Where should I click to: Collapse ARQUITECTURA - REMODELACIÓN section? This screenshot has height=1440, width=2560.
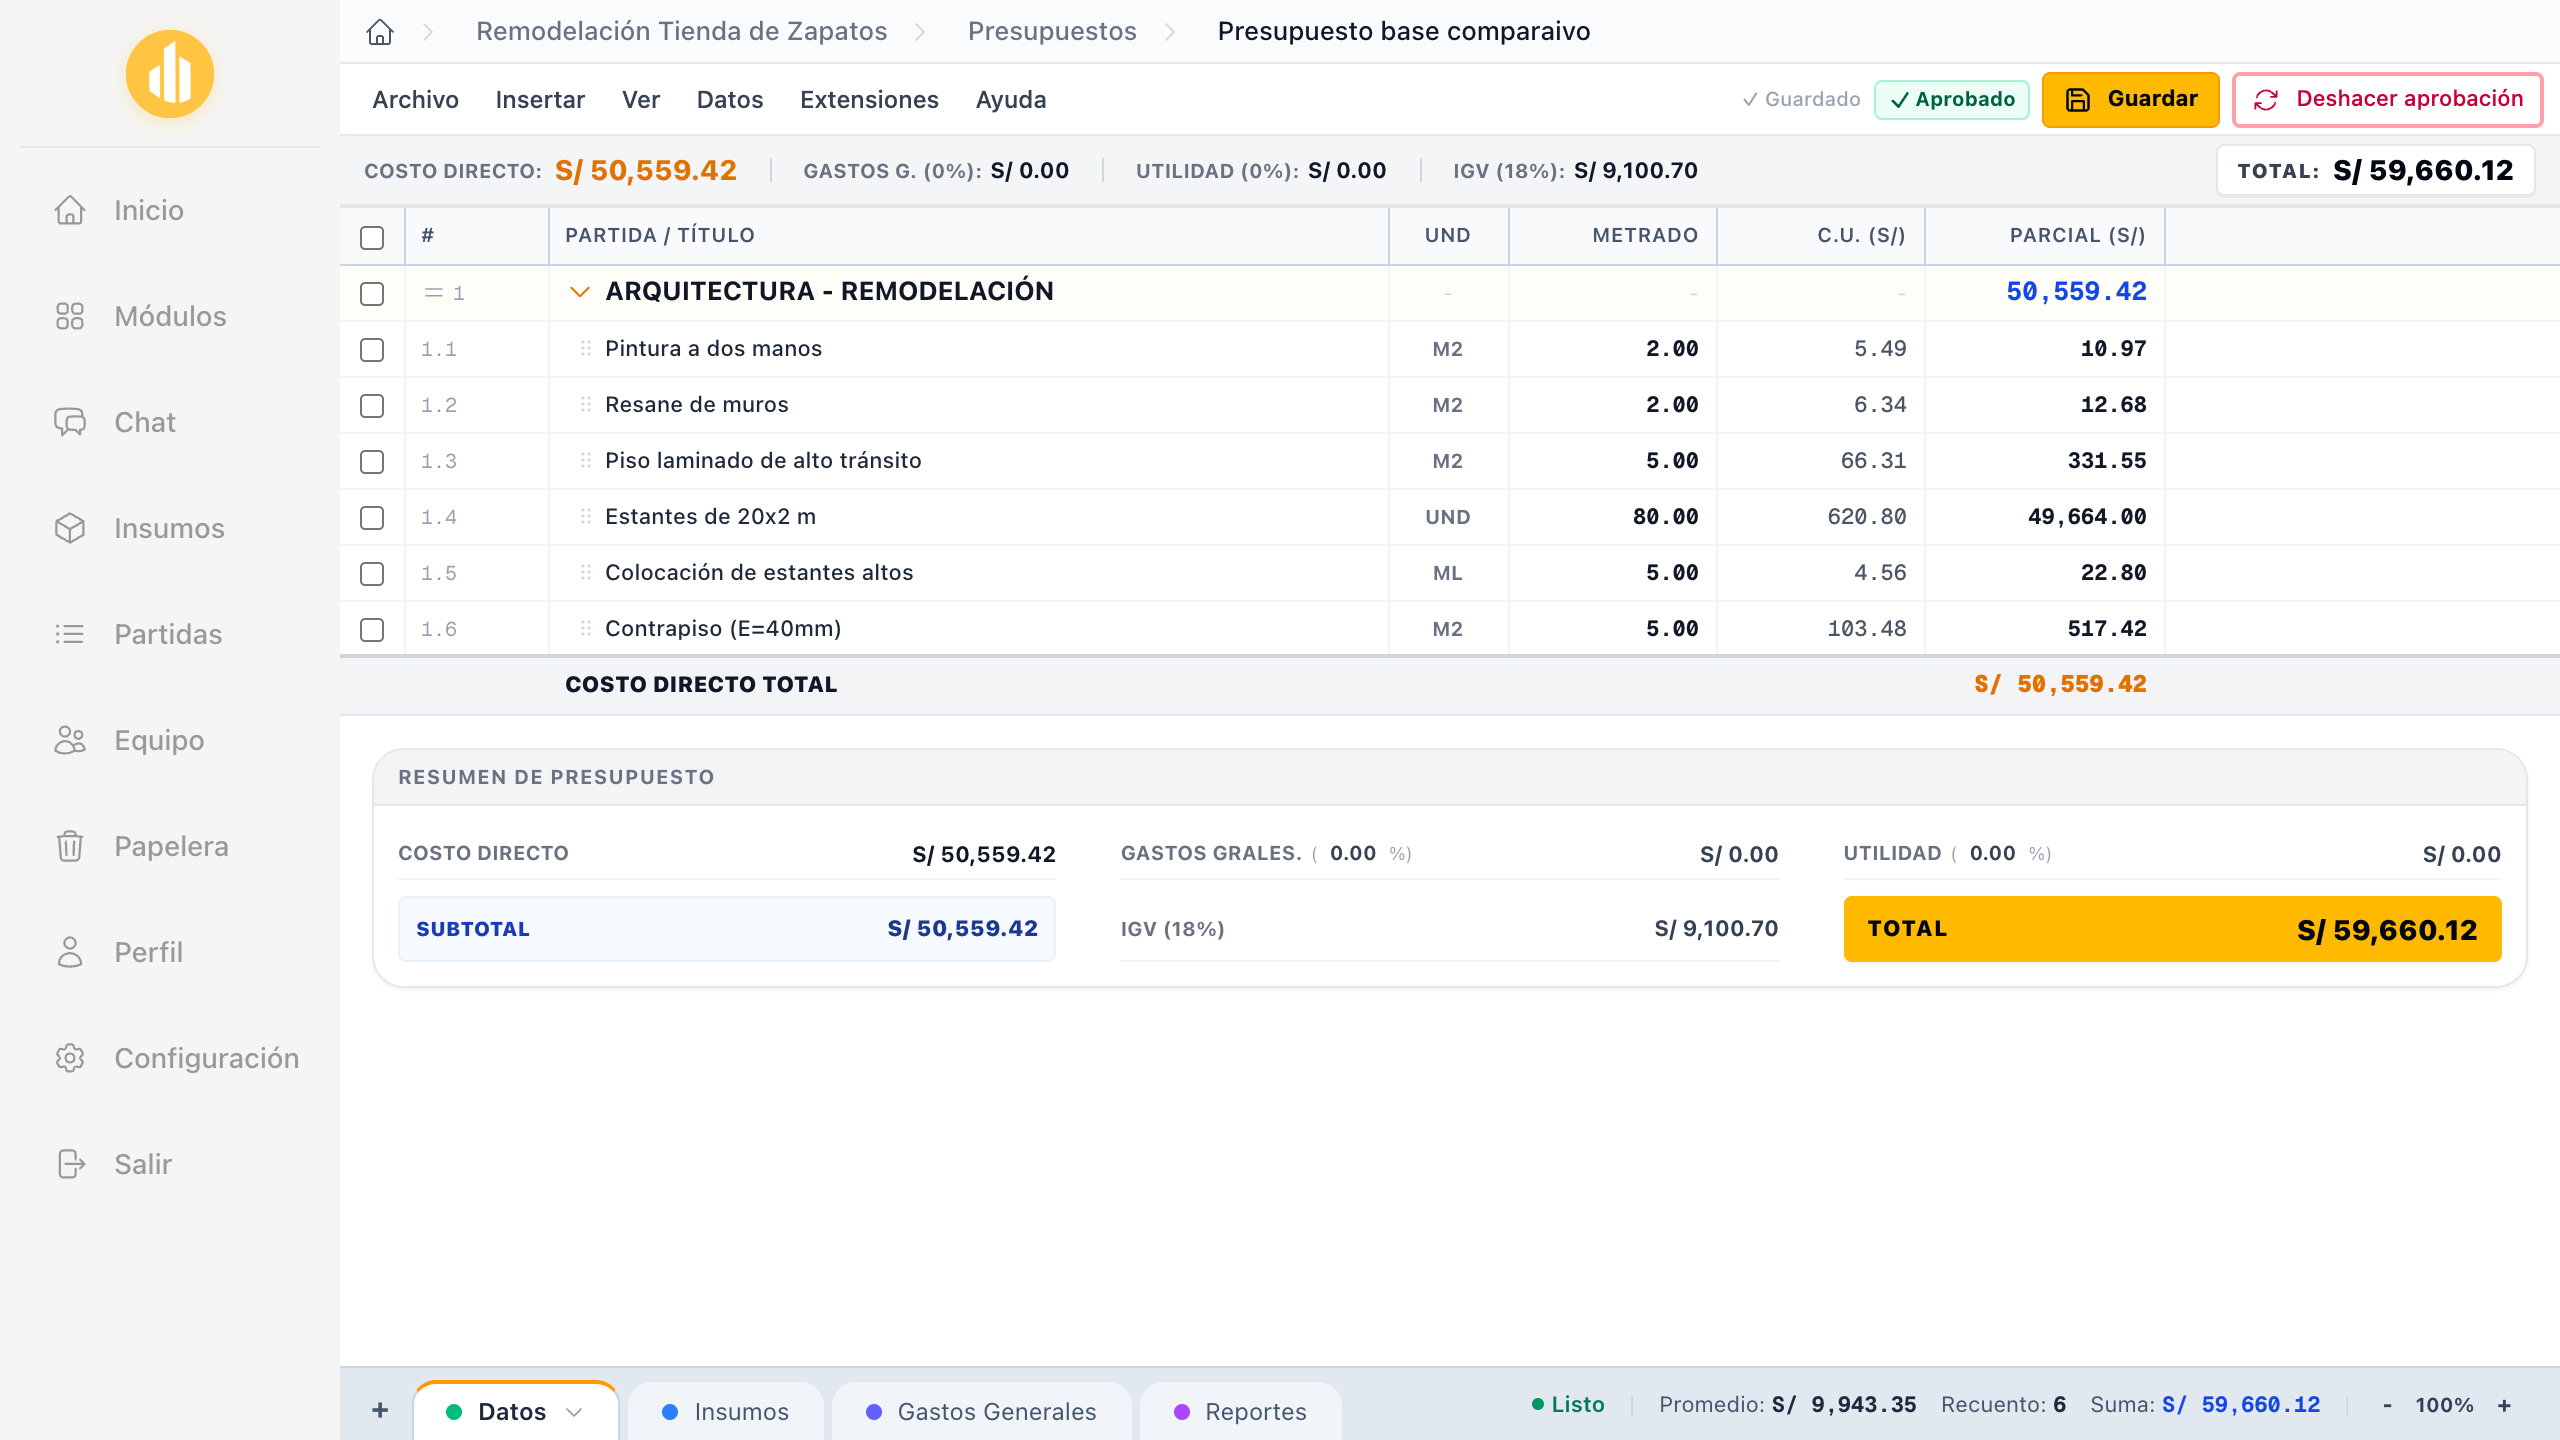pyautogui.click(x=579, y=292)
